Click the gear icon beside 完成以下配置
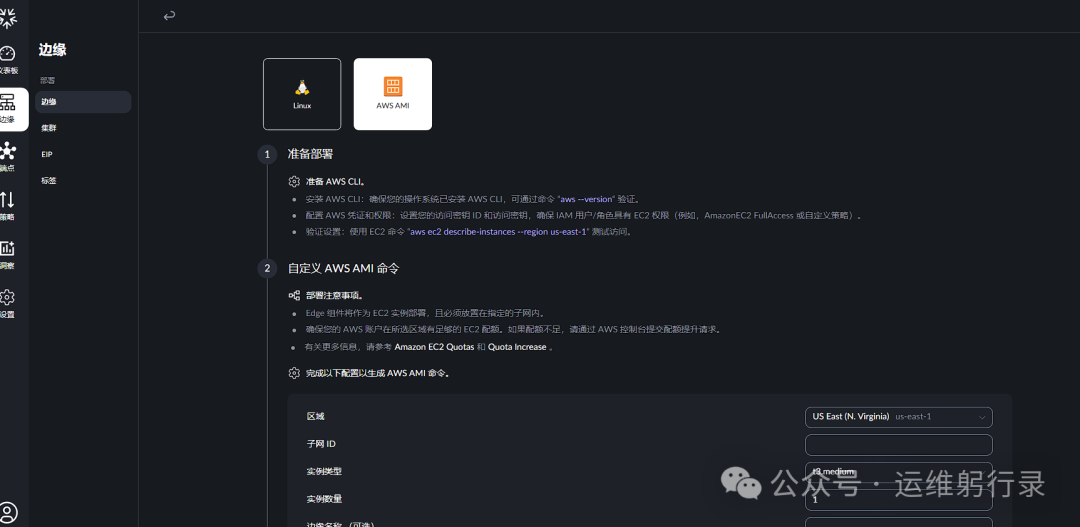This screenshot has height=527, width=1080. (x=294, y=373)
